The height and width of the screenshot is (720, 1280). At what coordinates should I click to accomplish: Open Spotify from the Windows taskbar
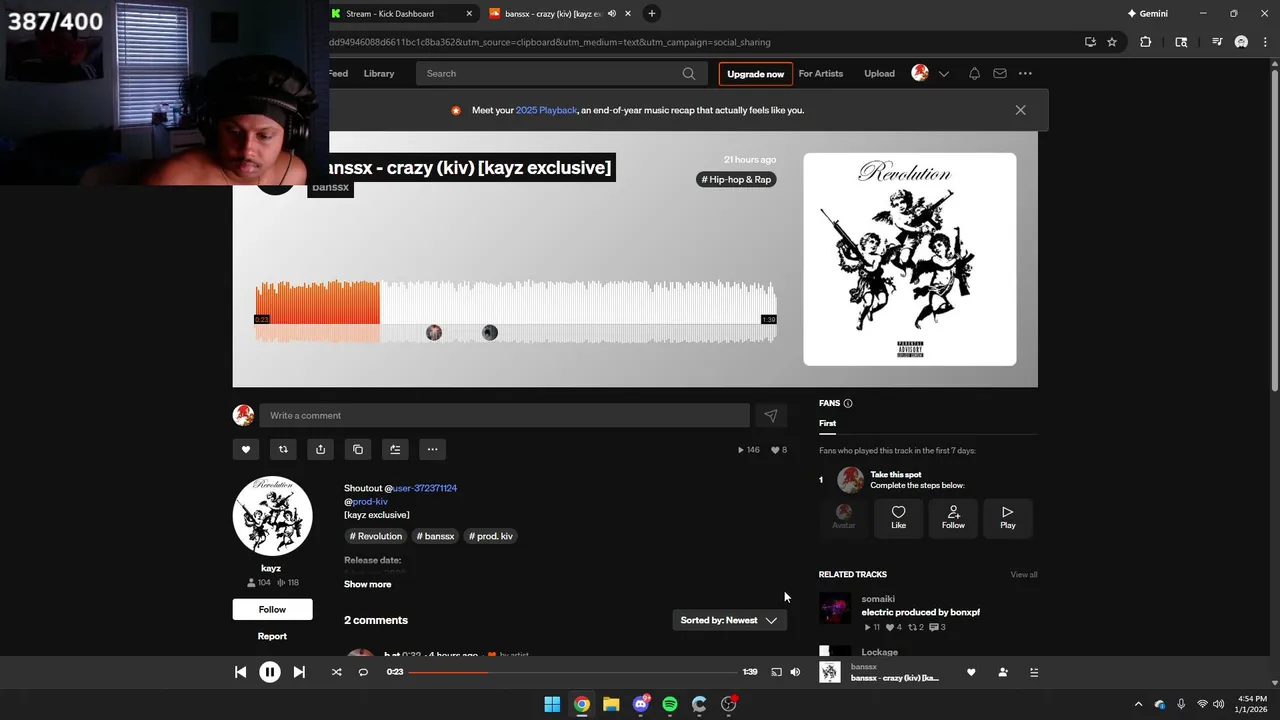point(670,704)
